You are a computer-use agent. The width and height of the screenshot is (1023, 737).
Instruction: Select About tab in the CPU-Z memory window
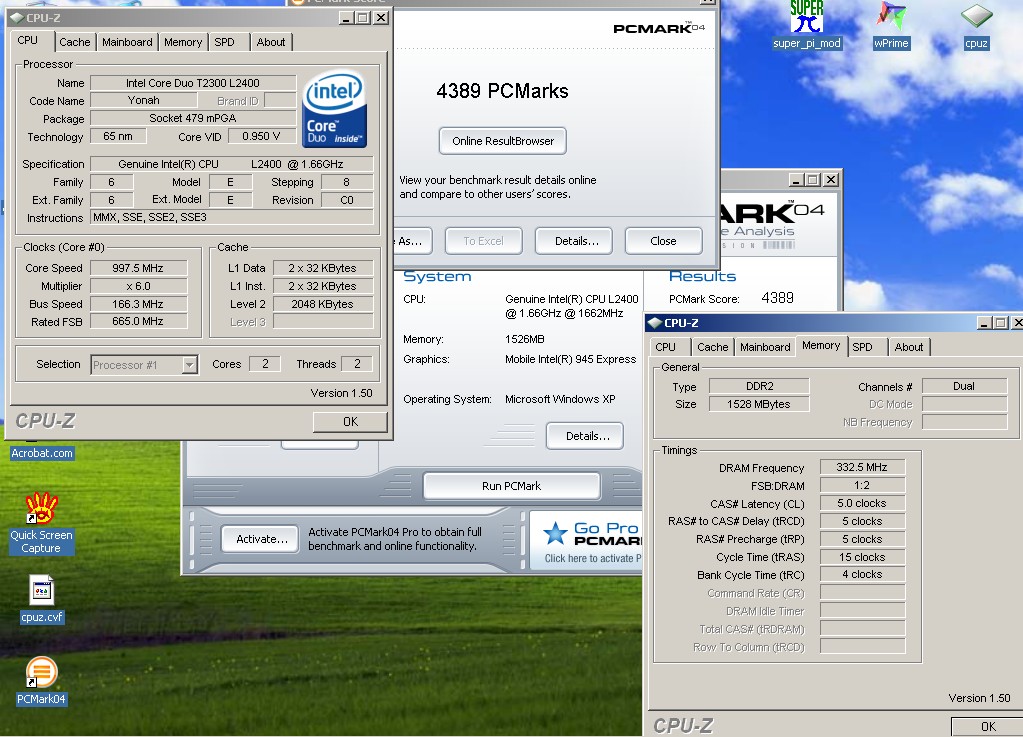909,348
